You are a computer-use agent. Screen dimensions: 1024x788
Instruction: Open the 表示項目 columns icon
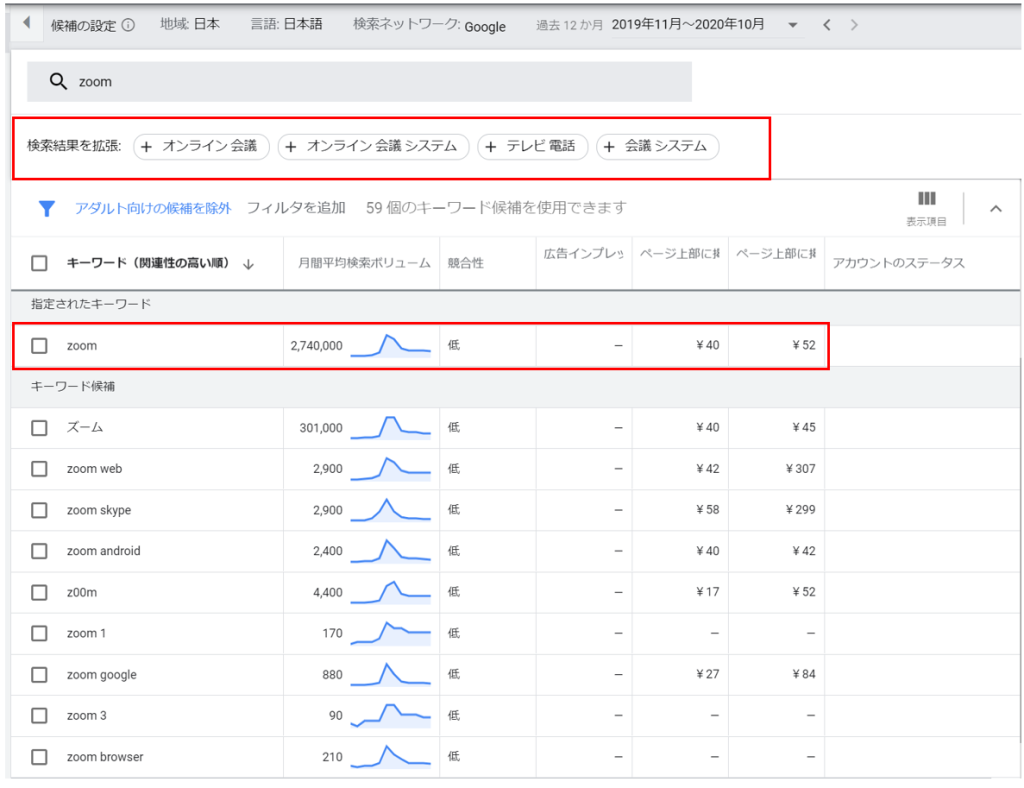pyautogui.click(x=926, y=198)
